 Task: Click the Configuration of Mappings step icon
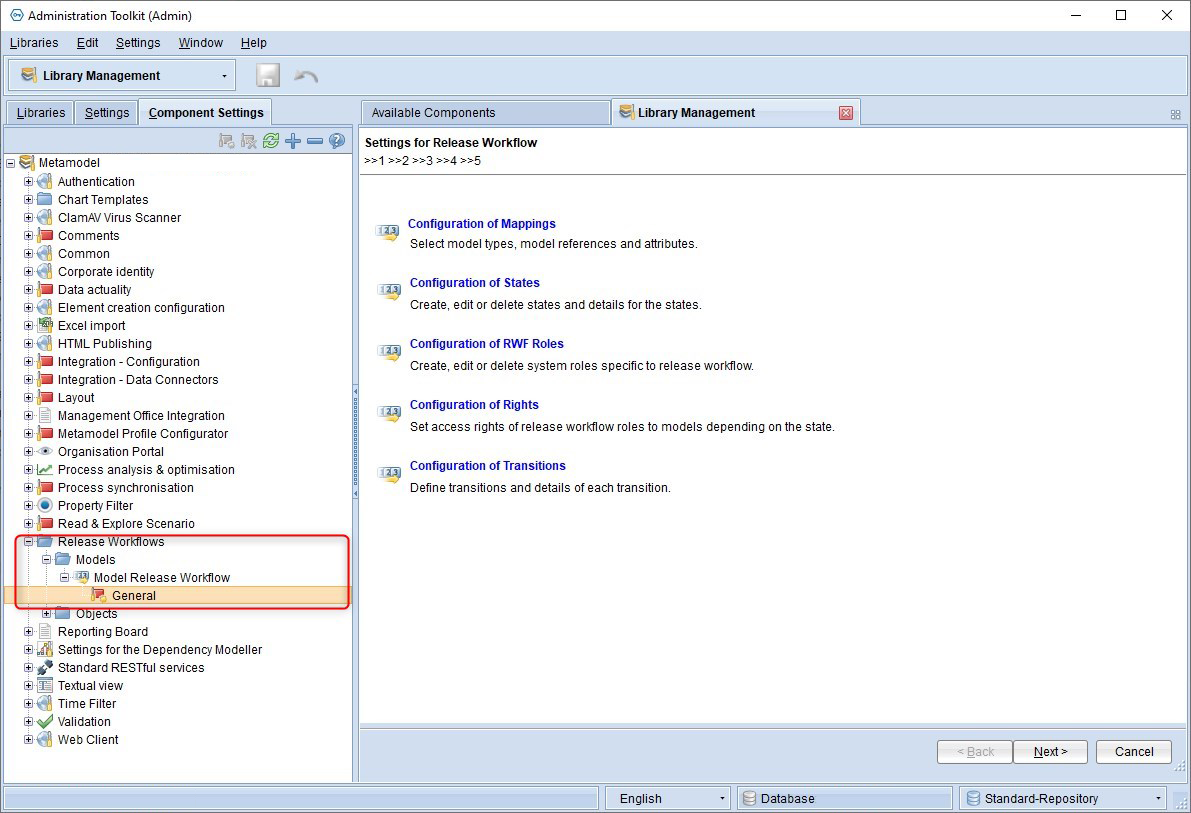387,232
